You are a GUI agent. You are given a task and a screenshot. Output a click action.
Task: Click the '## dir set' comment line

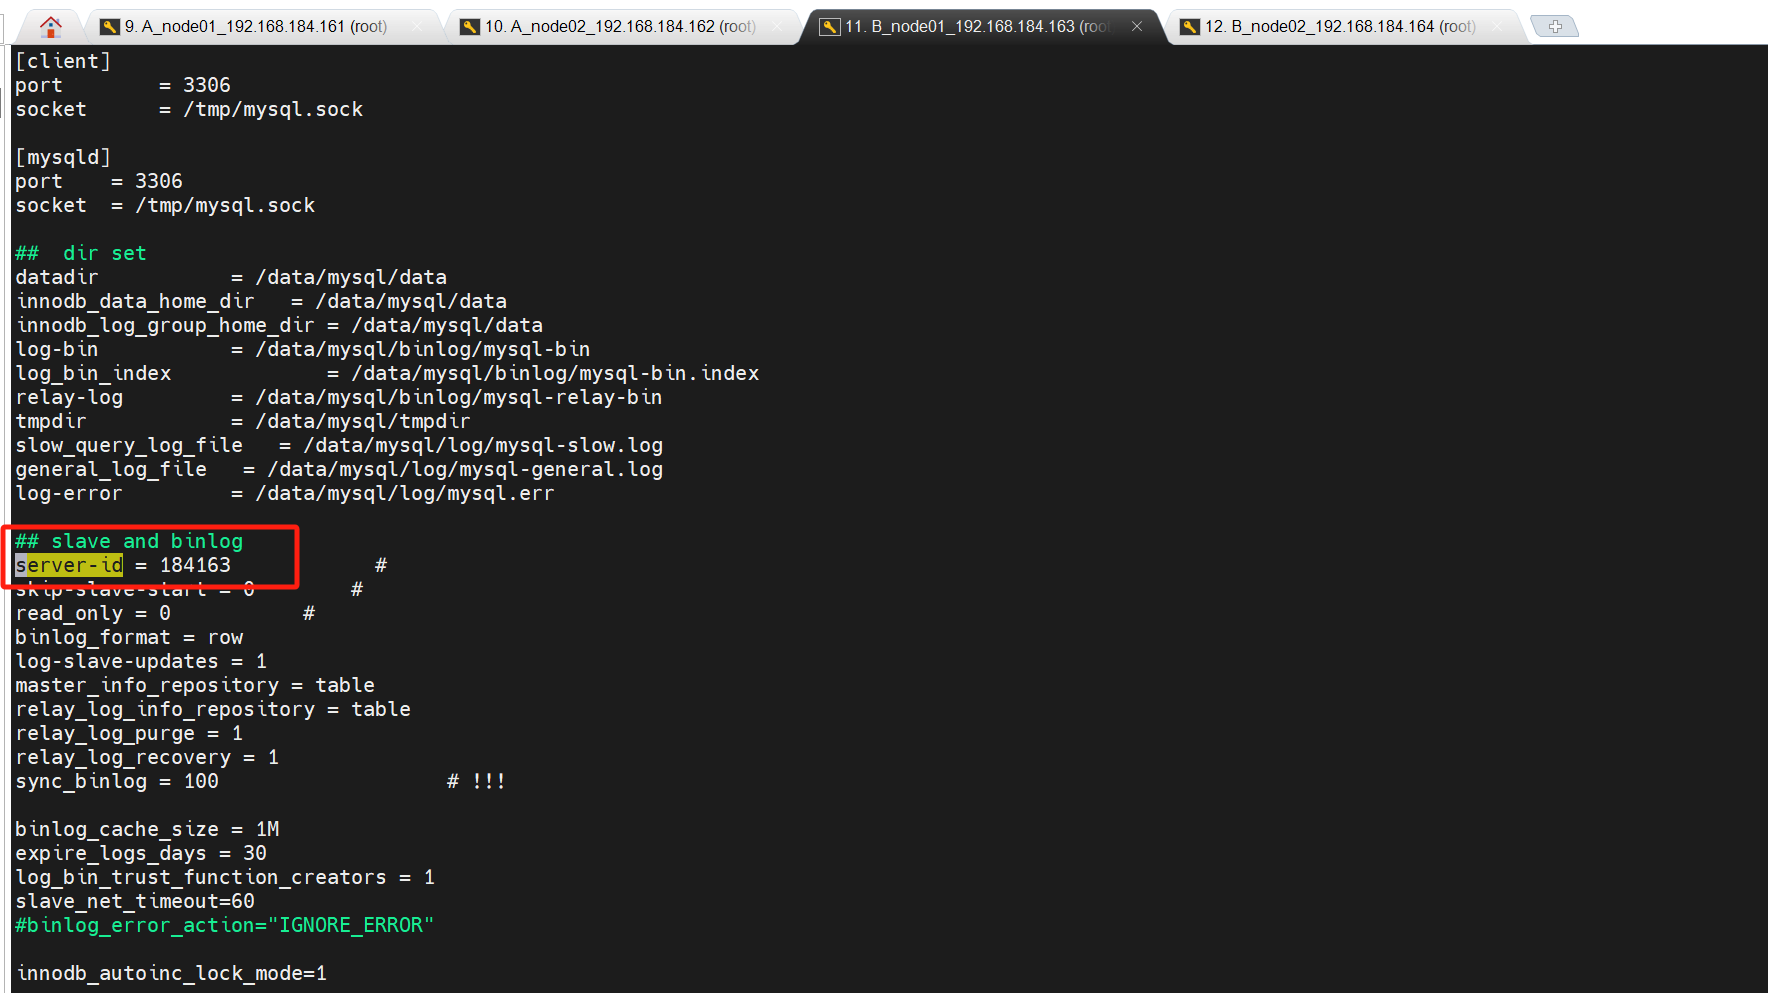point(81,253)
